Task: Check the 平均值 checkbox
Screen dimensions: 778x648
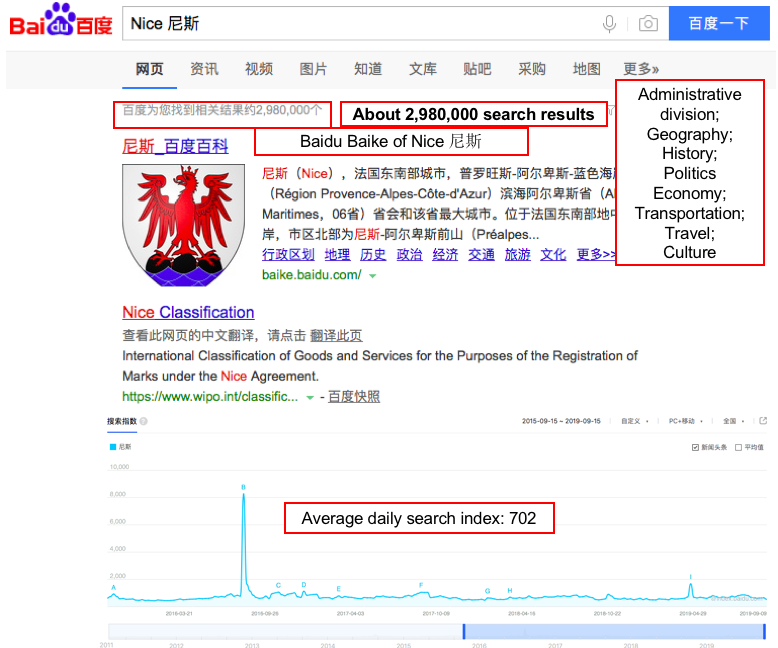Action: pos(738,448)
